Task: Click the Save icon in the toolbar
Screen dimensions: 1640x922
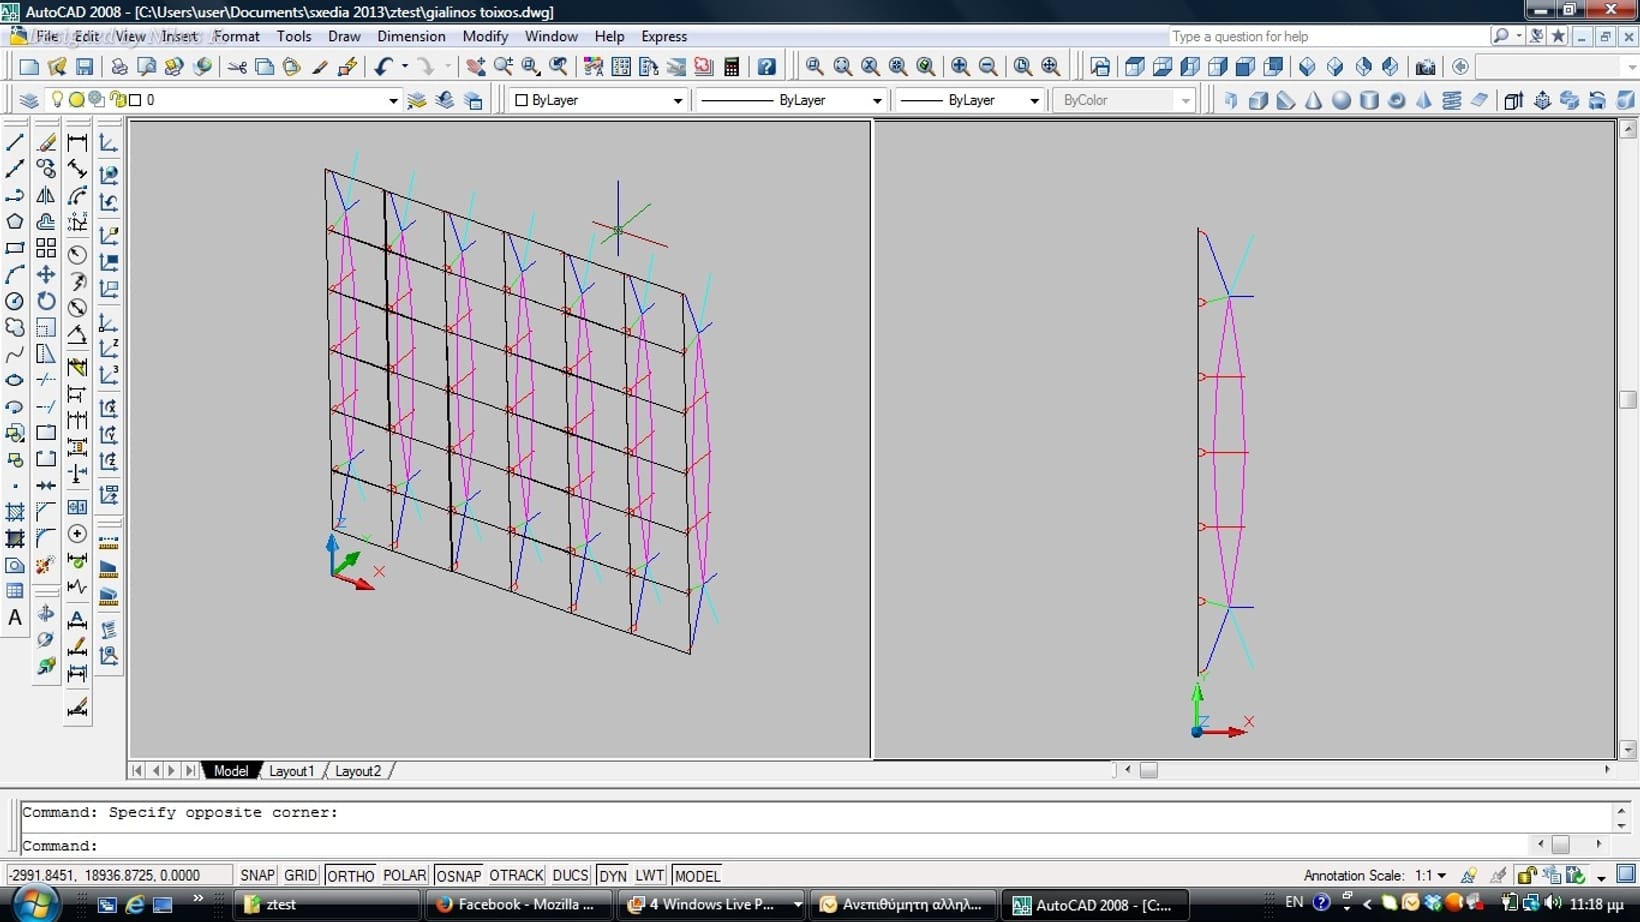Action: click(84, 67)
